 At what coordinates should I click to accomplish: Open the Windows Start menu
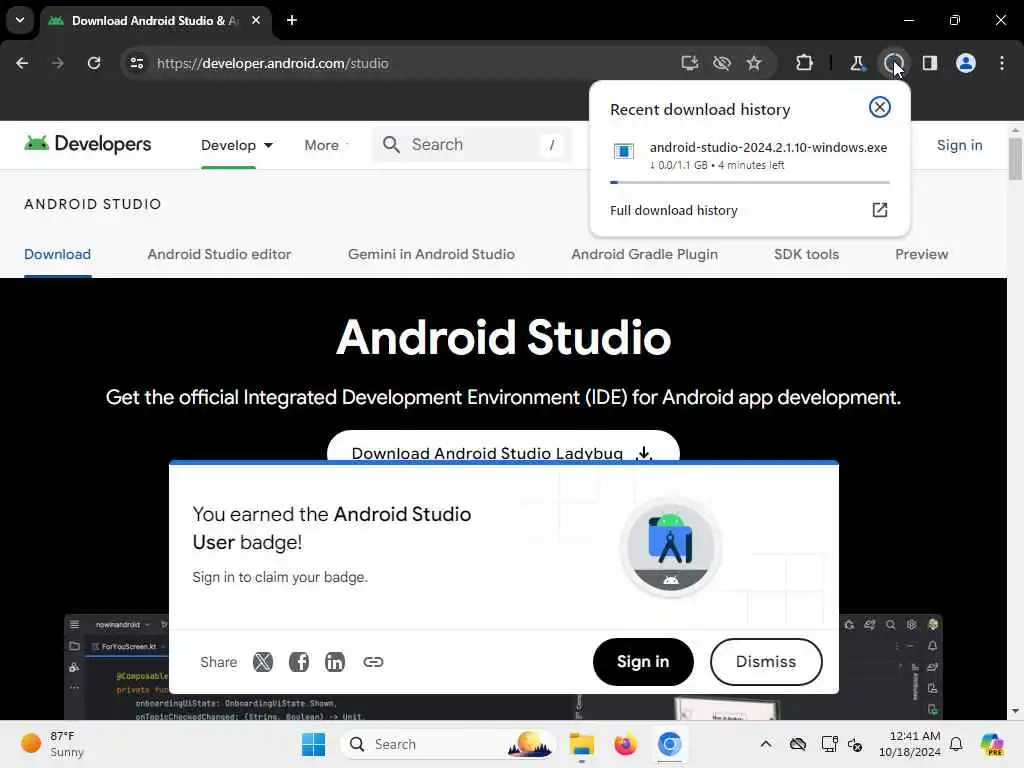click(x=313, y=744)
